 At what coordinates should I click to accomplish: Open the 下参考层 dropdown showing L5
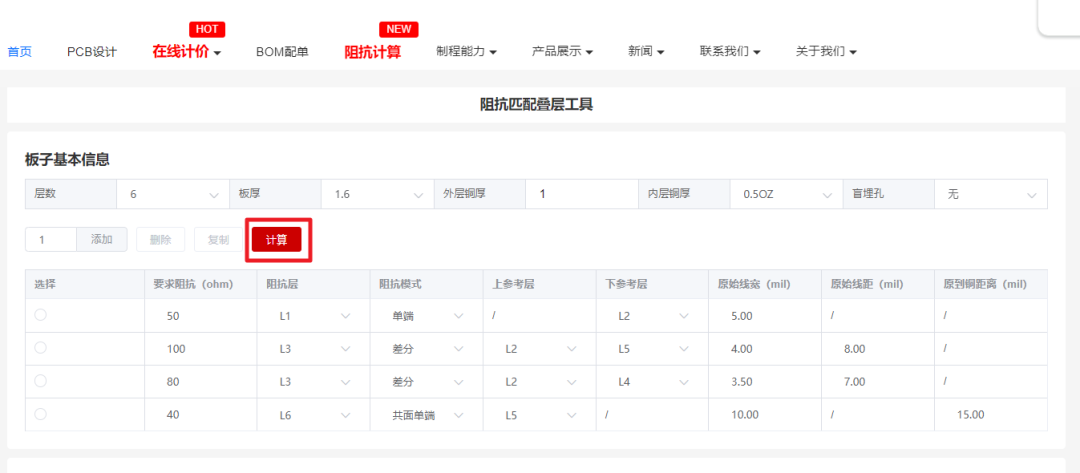(653, 348)
